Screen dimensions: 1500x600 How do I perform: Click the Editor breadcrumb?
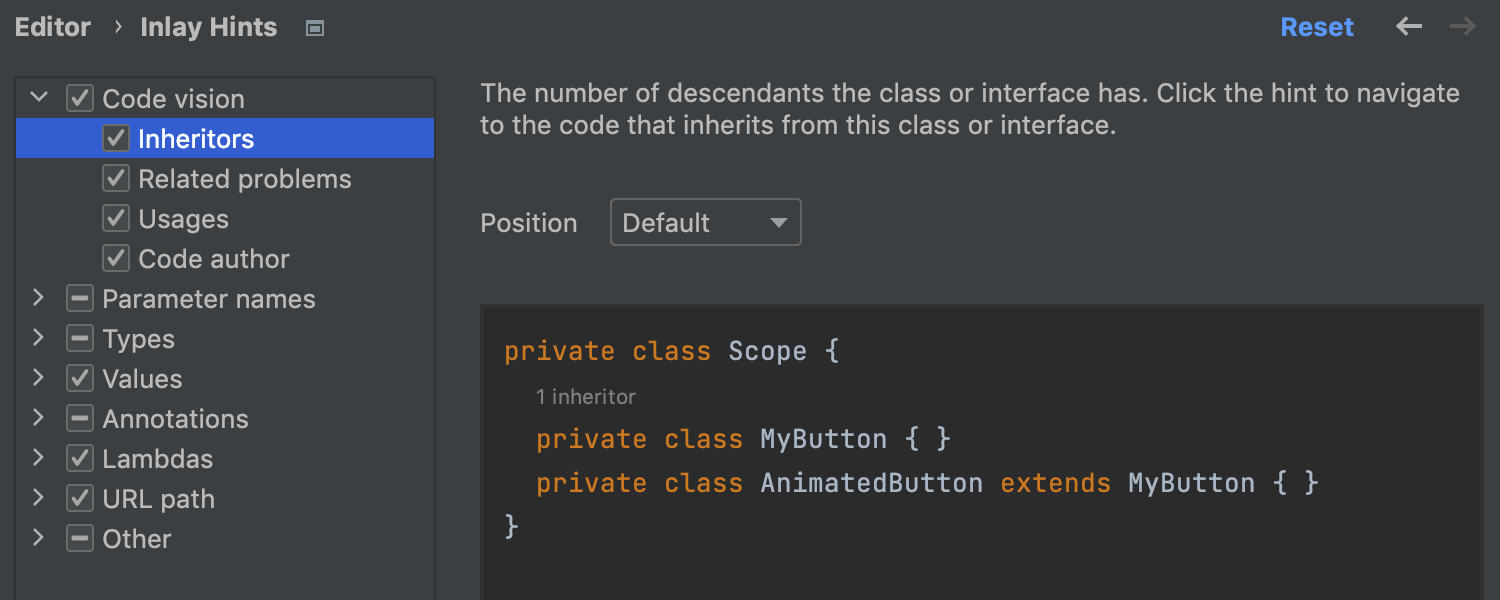click(x=53, y=27)
